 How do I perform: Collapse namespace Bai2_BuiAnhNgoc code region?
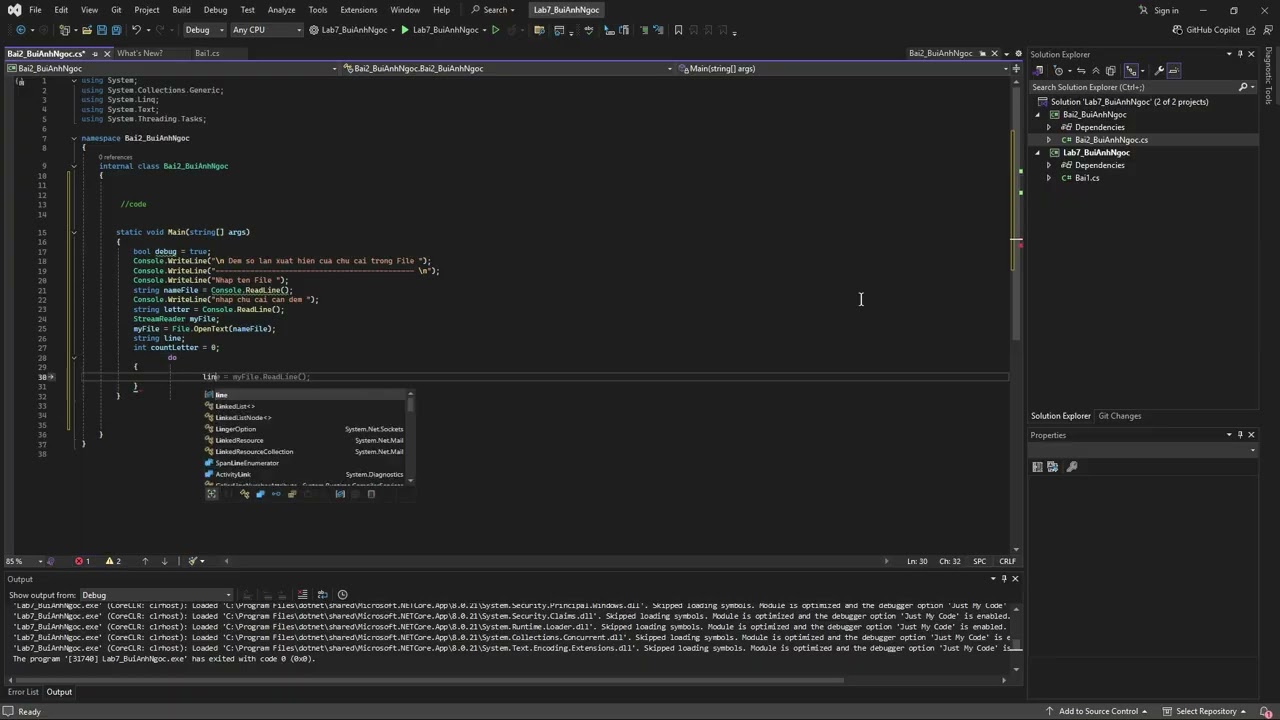click(x=73, y=138)
